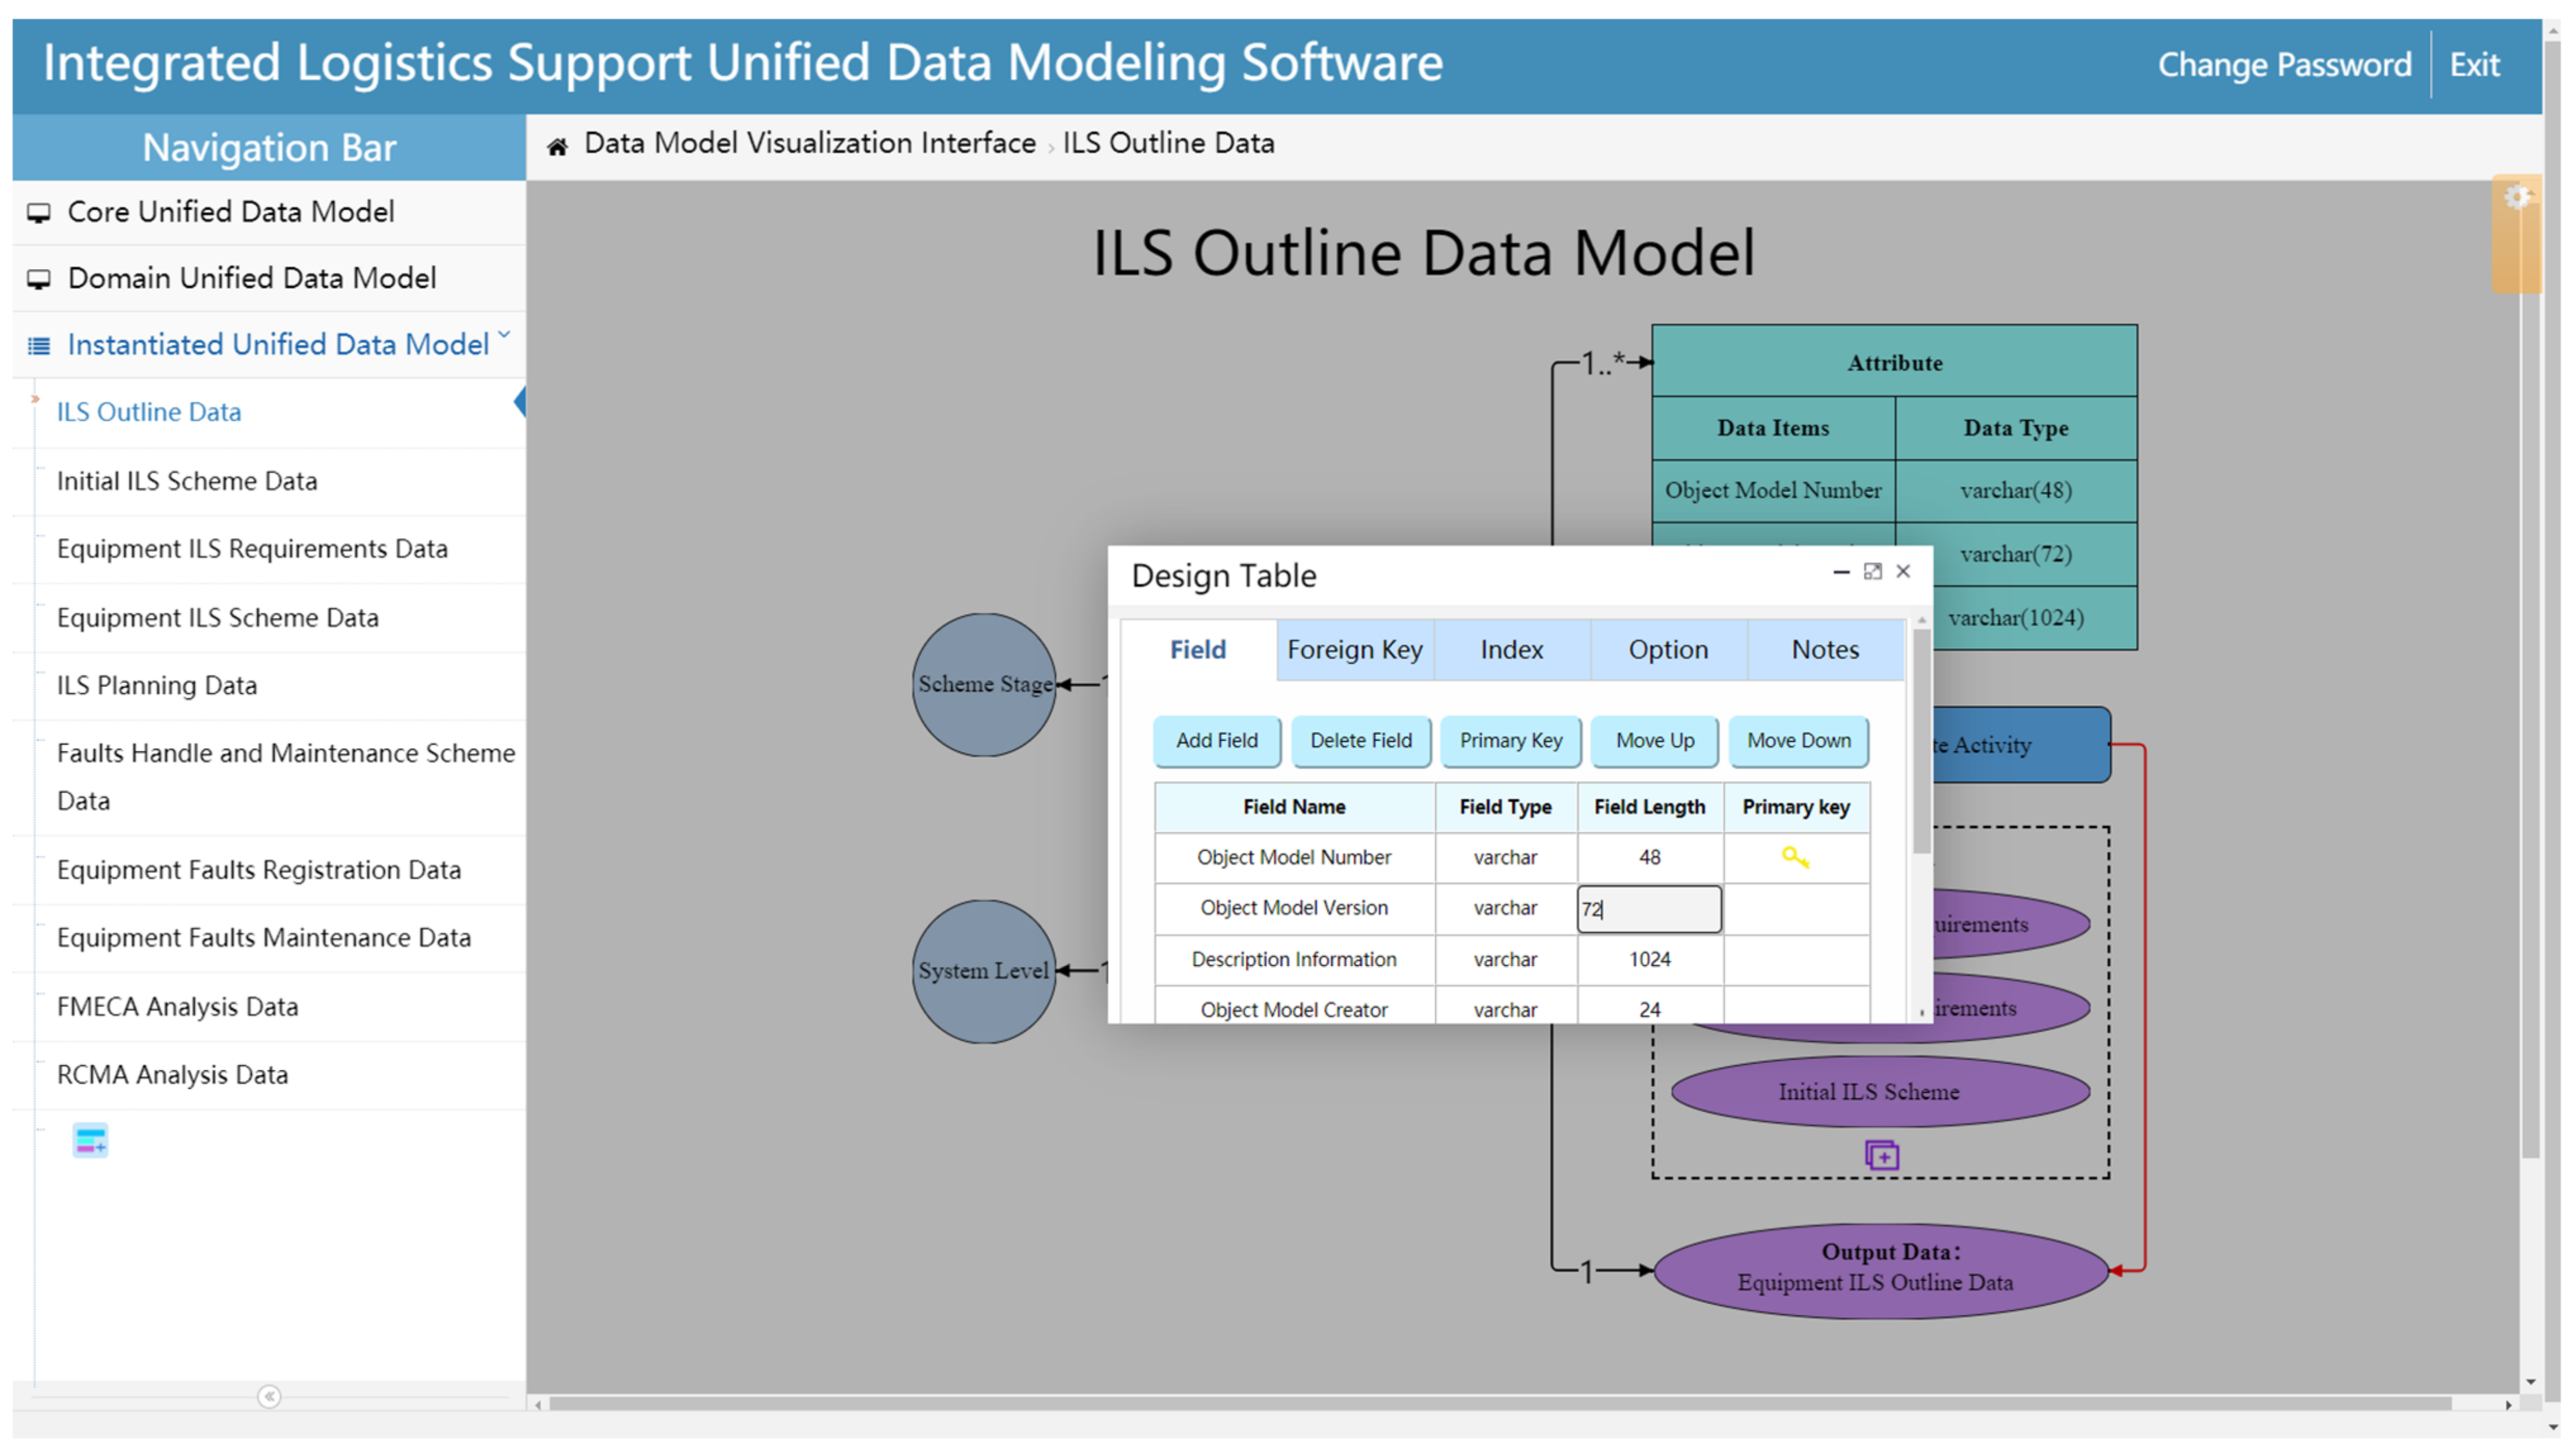The height and width of the screenshot is (1456, 2576).
Task: Click the Delete Field button
Action: coord(1360,741)
